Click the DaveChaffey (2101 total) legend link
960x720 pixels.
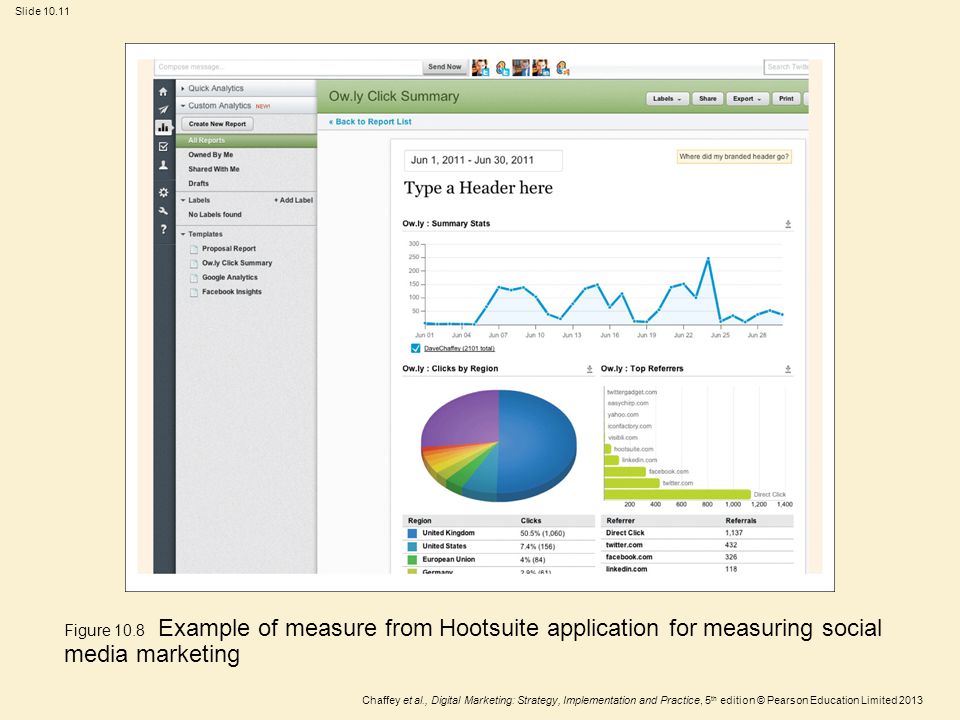coord(459,348)
